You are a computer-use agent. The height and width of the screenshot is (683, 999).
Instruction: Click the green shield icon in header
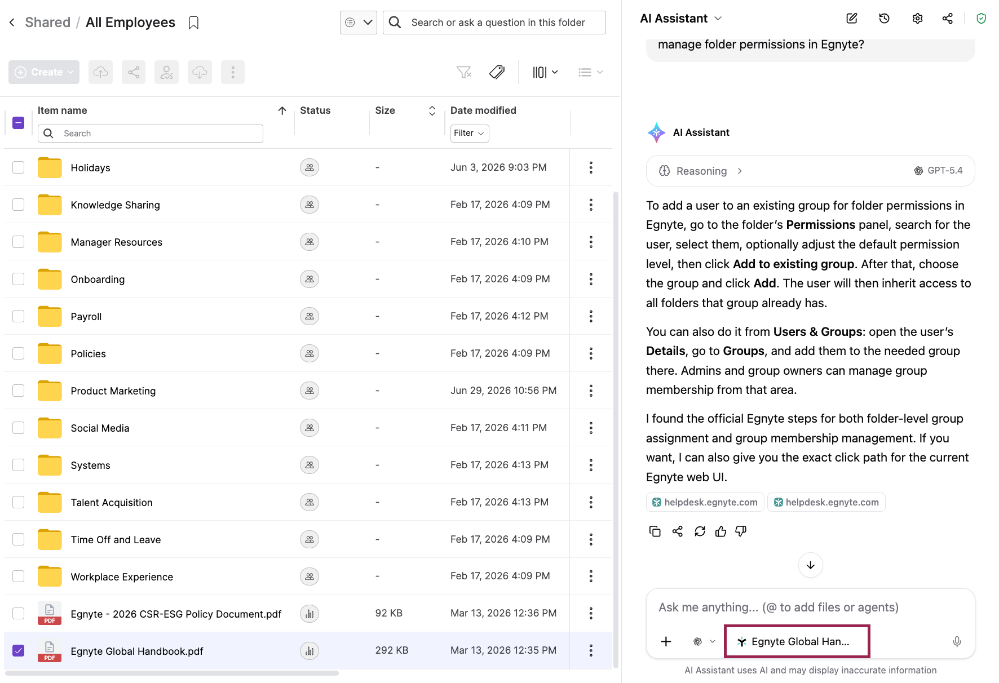coord(981,18)
